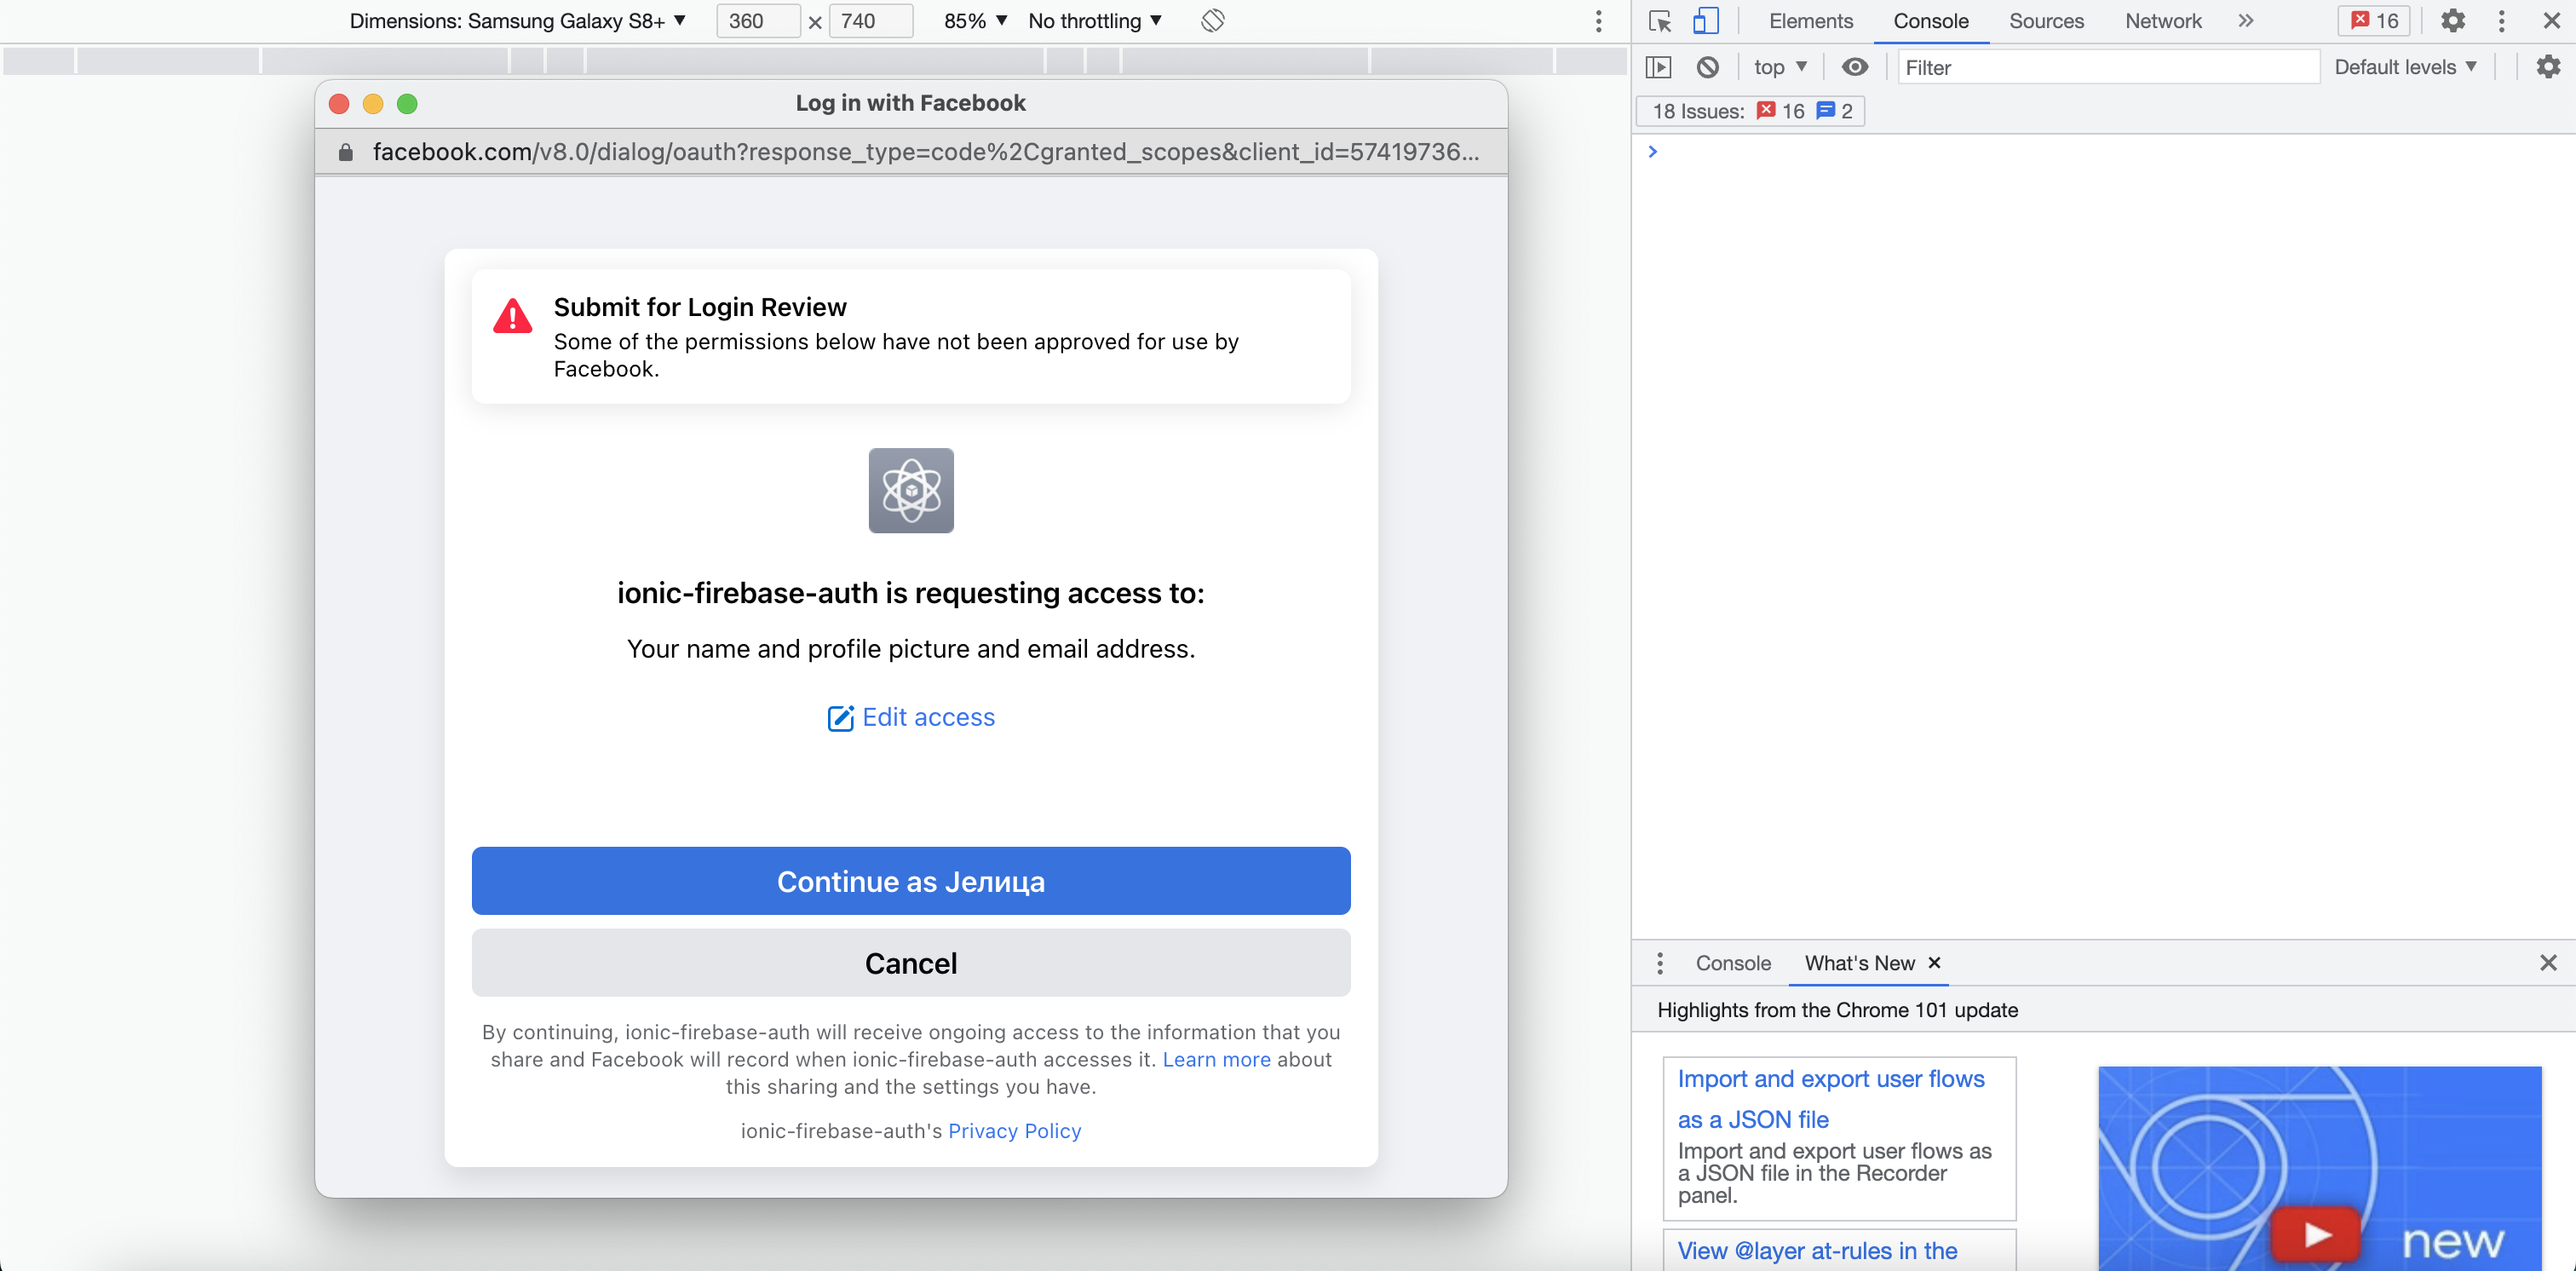Switch to the Console tab

(1931, 21)
